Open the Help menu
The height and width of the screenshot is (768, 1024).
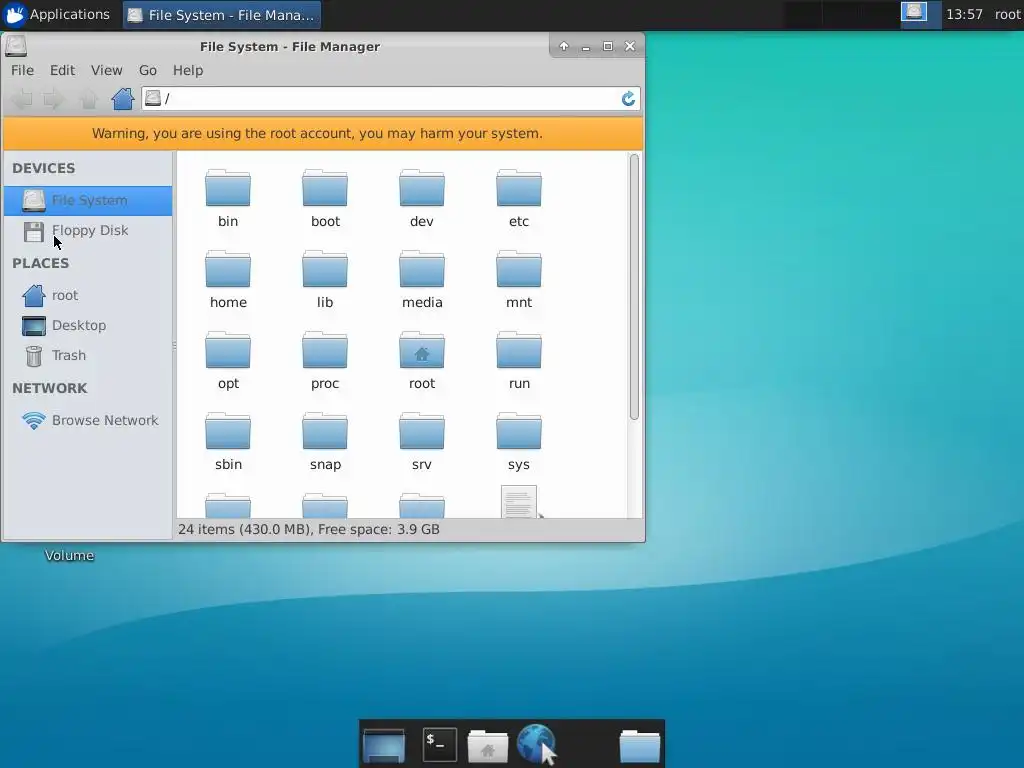(188, 71)
